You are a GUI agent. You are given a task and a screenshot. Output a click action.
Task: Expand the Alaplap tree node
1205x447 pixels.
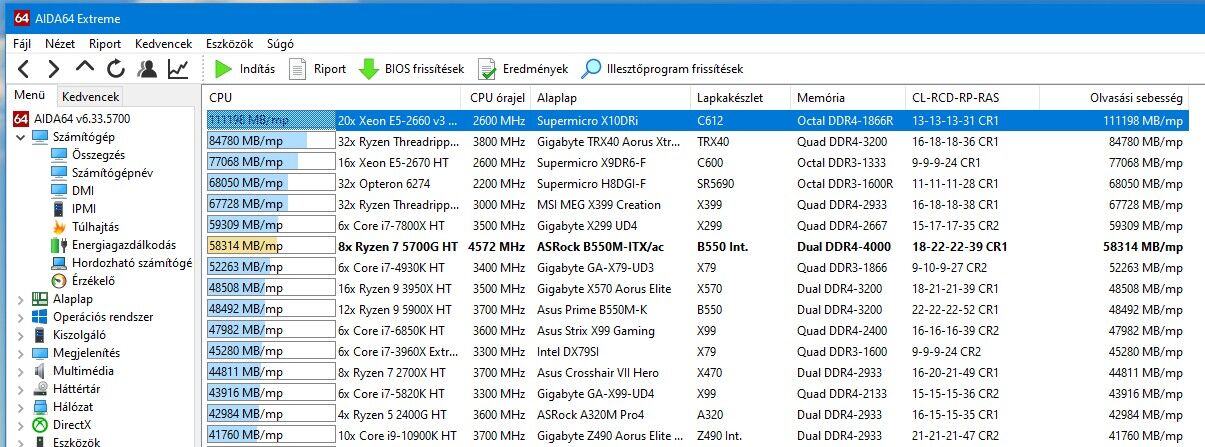tap(21, 299)
